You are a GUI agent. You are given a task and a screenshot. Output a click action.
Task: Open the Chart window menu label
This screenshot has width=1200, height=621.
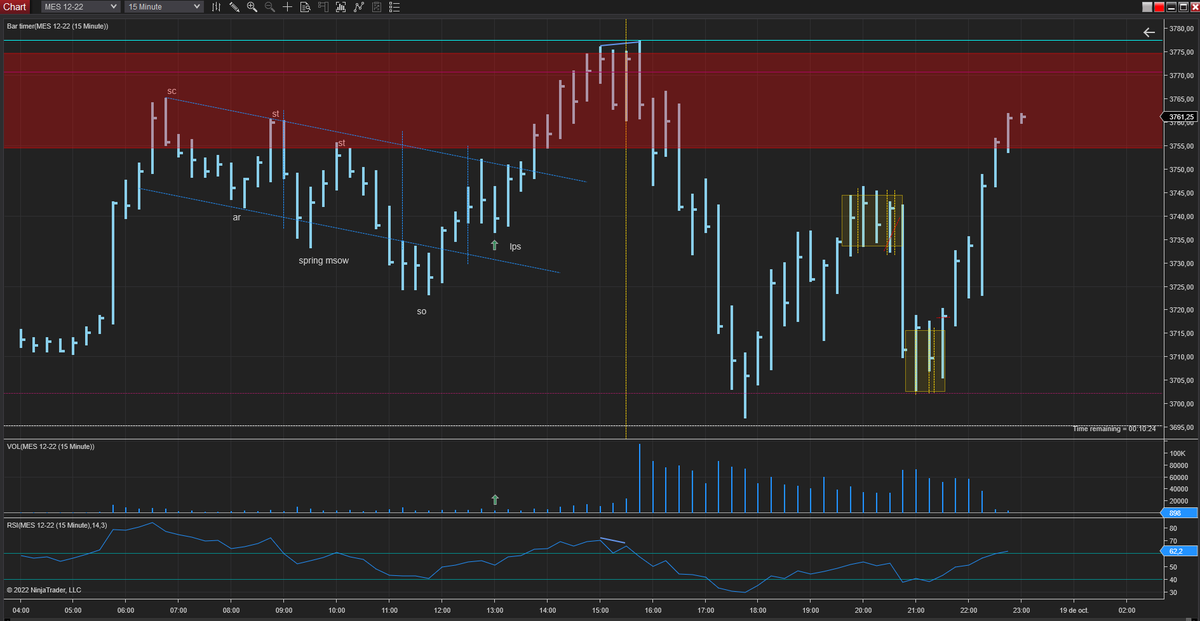15,6
